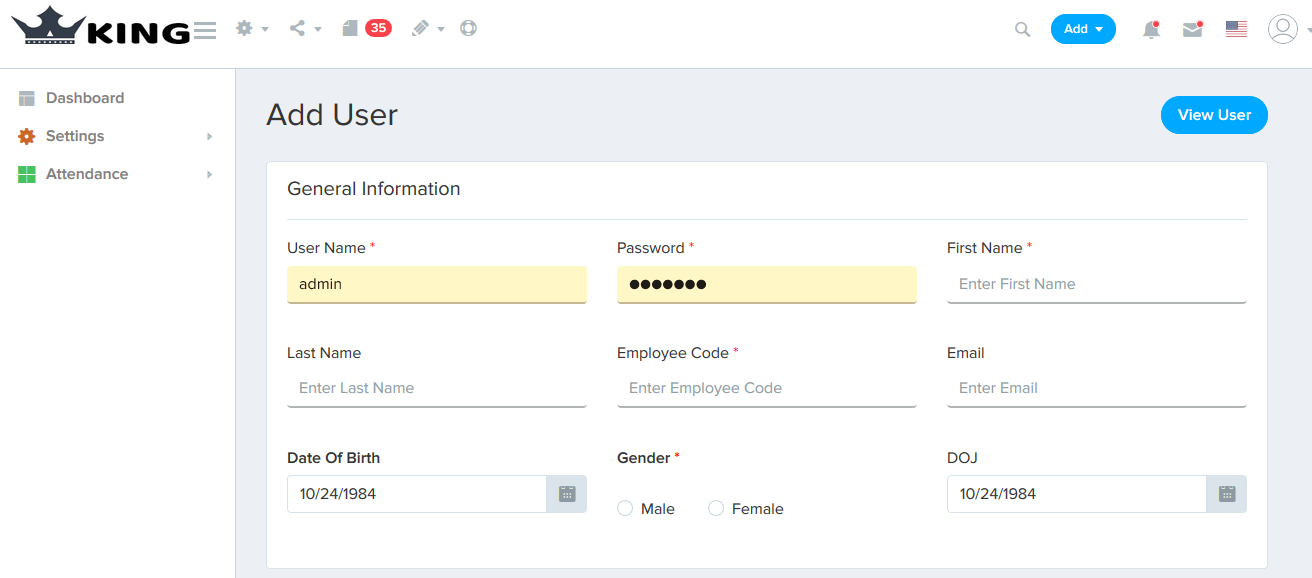Open the Add dropdown button
1312x578 pixels.
tap(1083, 29)
